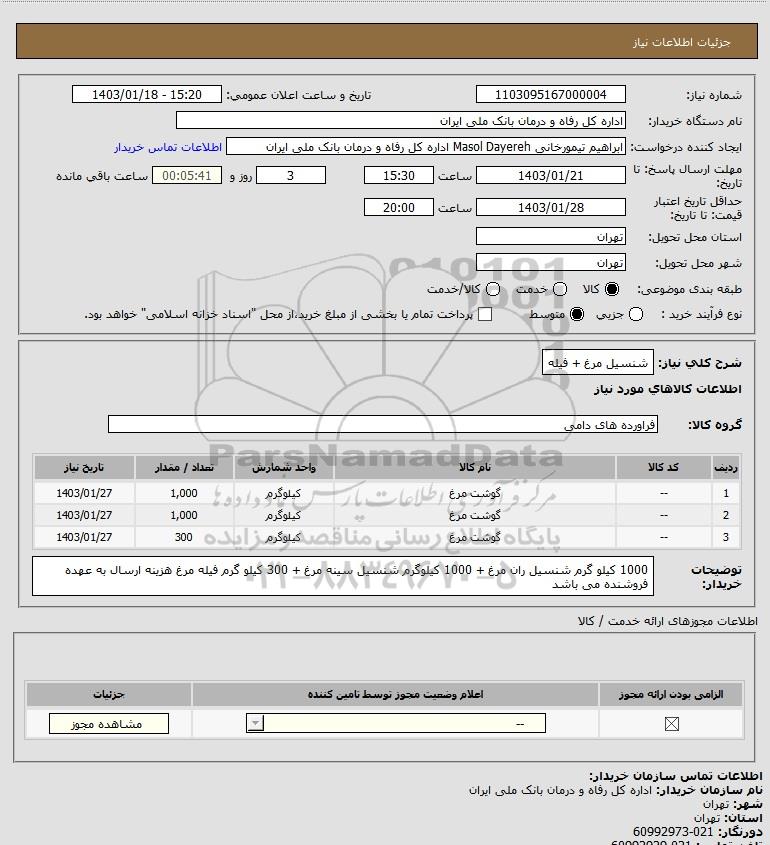Click the goods group field فراورده های دامی
Viewport: 770px width, 845px height.
pyautogui.click(x=383, y=425)
